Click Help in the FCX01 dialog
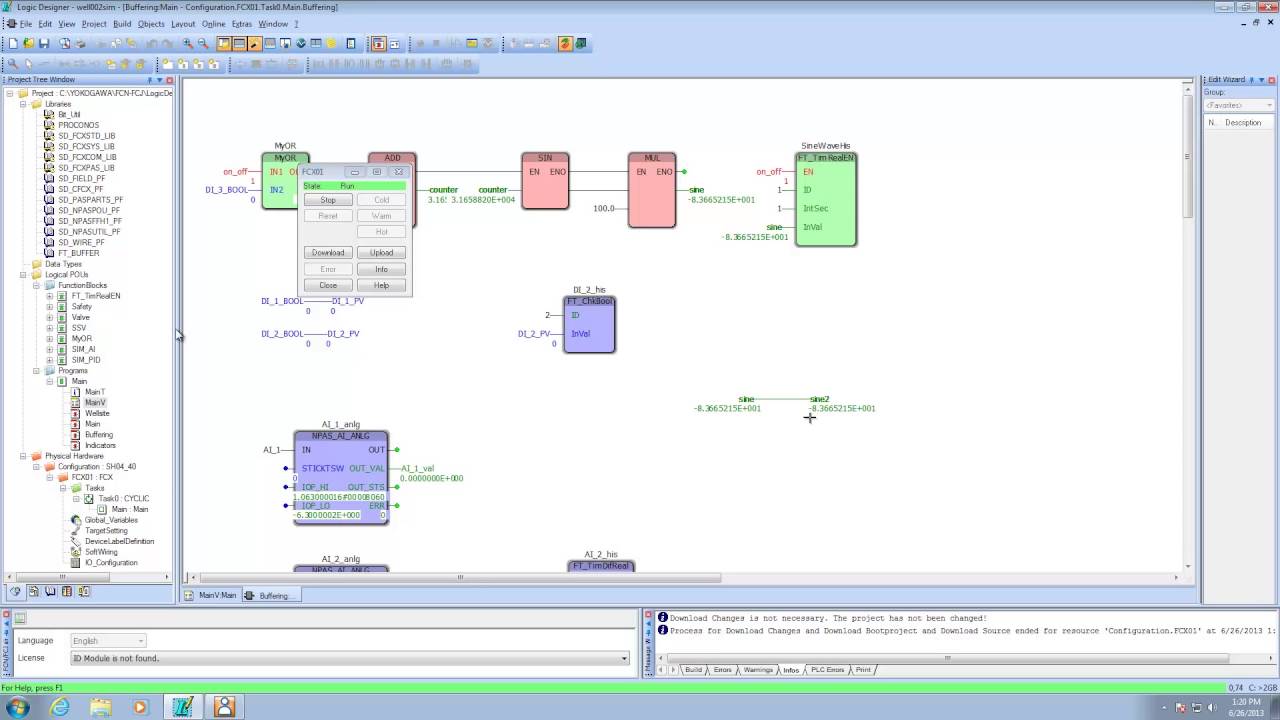Viewport: 1280px width, 720px height. tap(381, 285)
